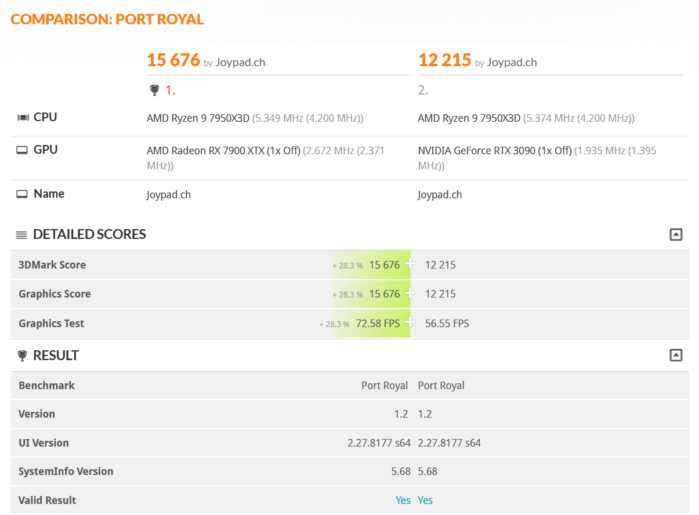Click the 72.58 FPS value
The width and height of the screenshot is (699, 515).
tap(378, 323)
